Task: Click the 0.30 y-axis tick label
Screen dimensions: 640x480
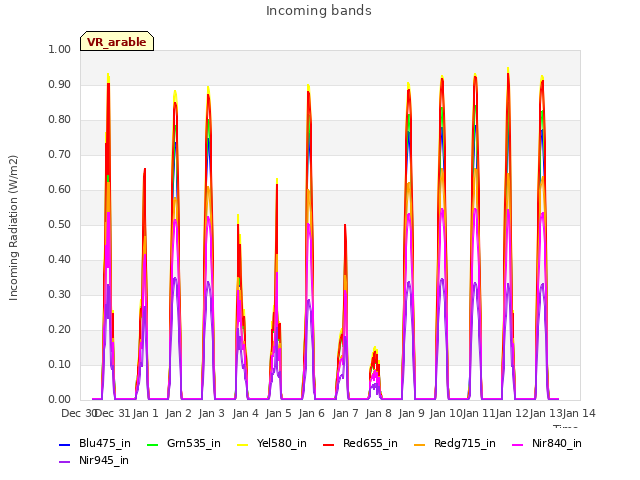Action: (x=60, y=295)
